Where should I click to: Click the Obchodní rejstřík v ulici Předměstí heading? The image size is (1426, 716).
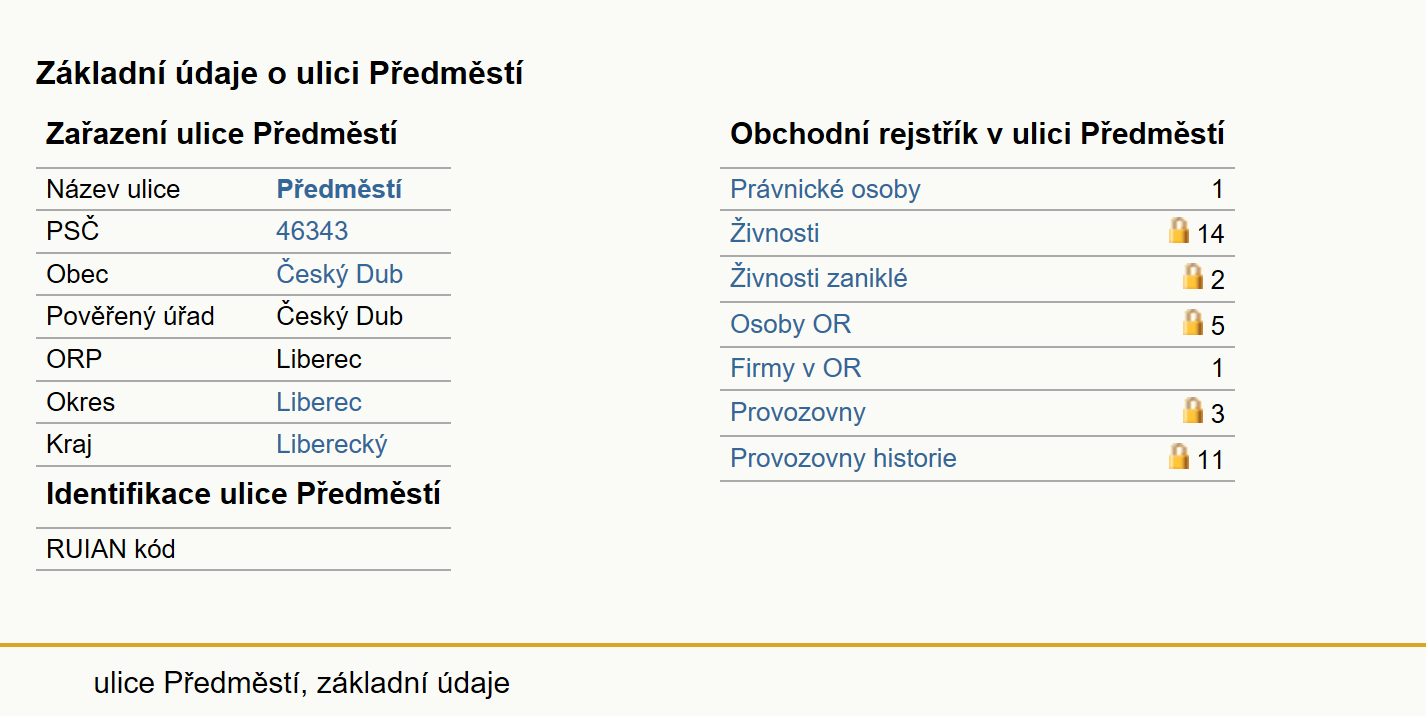pos(977,134)
